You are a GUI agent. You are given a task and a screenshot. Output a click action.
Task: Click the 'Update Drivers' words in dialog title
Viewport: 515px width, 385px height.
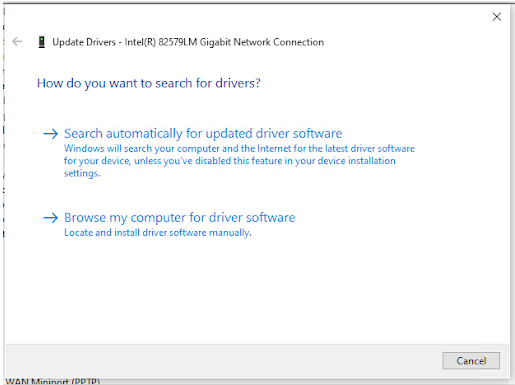[84, 42]
